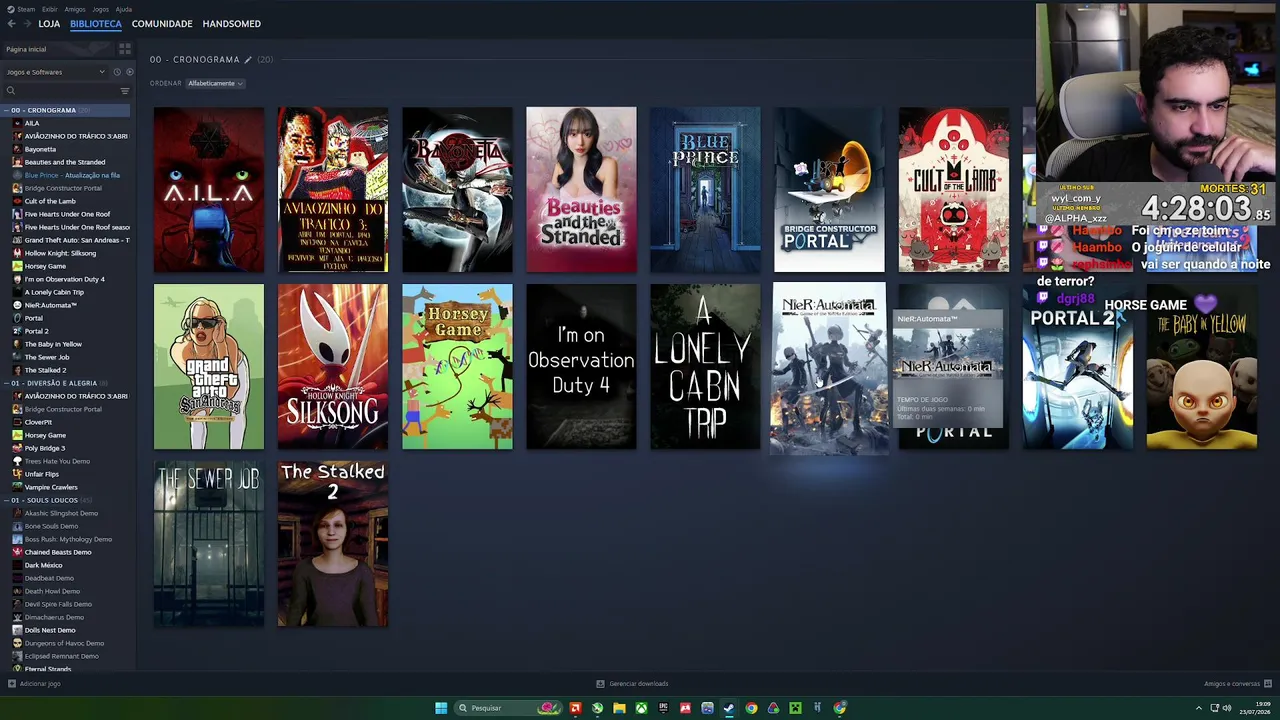Open the A Lonely Cabin Trip cover
This screenshot has height=720, width=1280.
(x=705, y=367)
